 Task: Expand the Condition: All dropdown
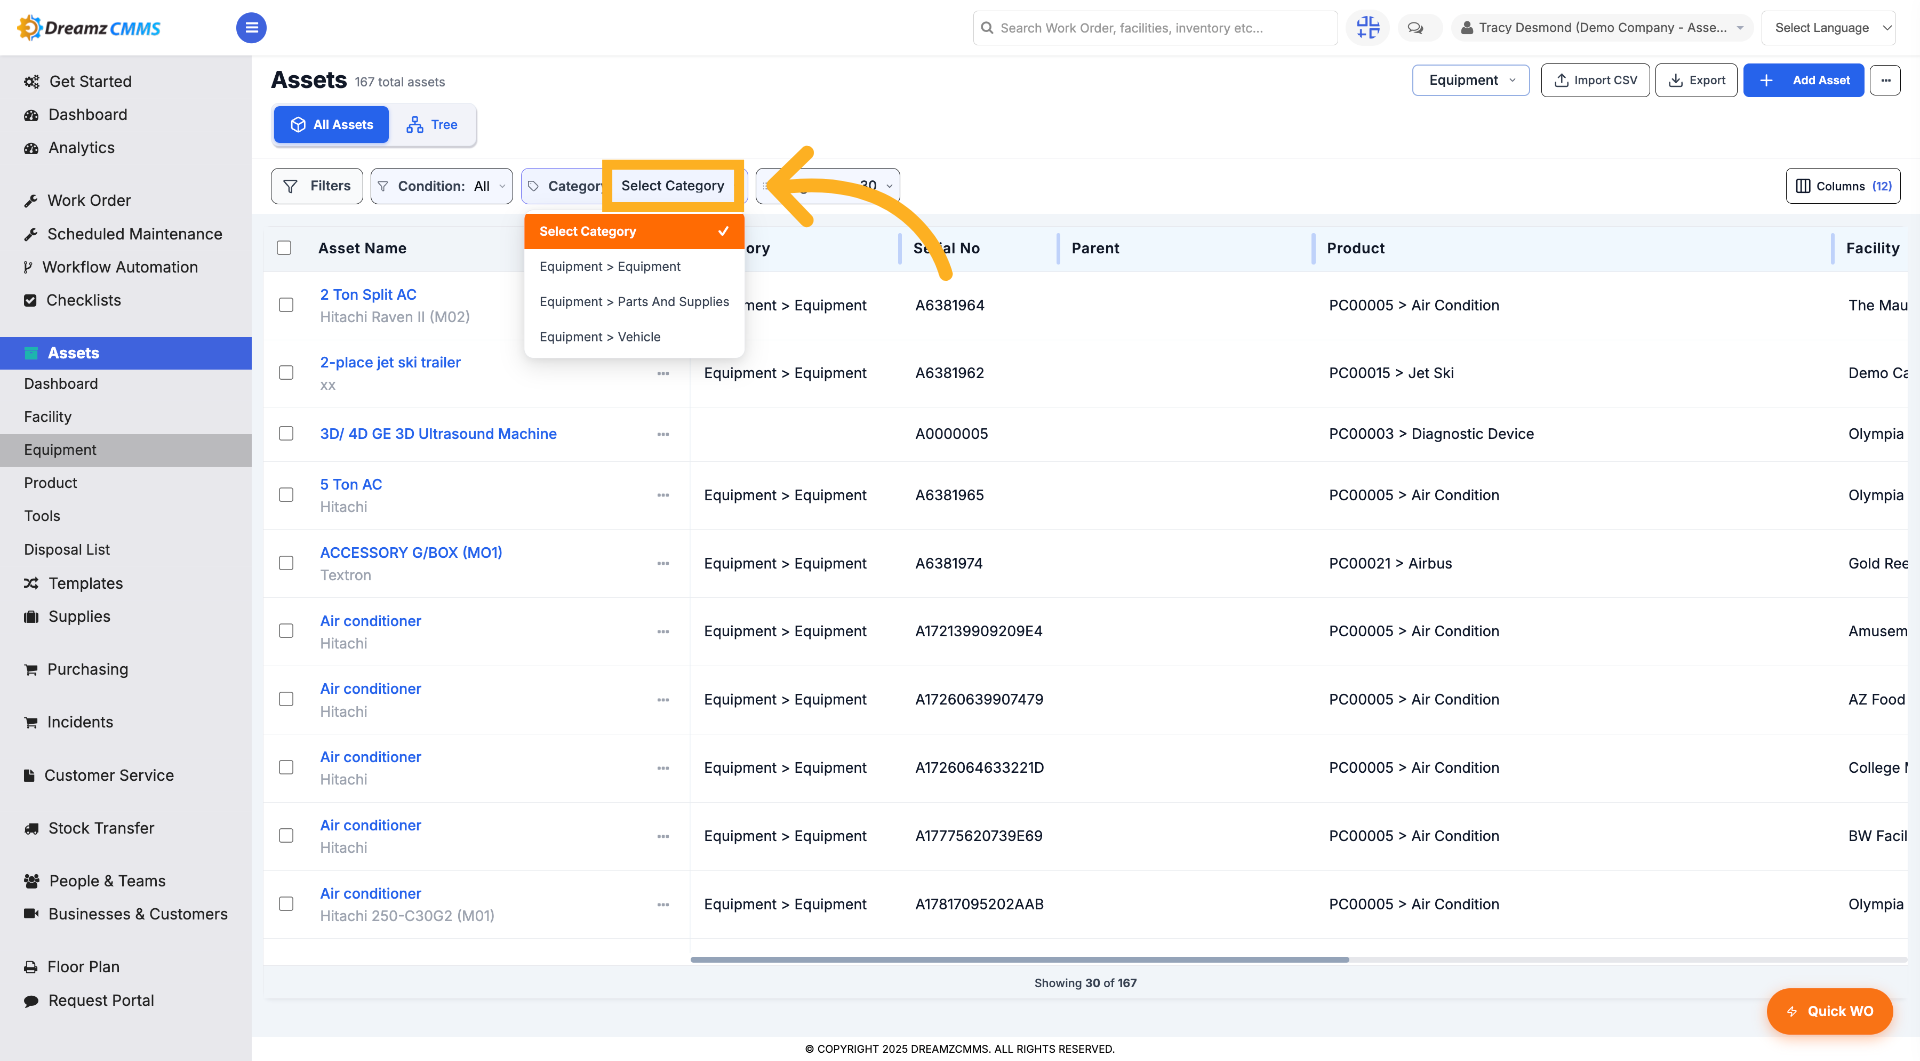(x=441, y=186)
